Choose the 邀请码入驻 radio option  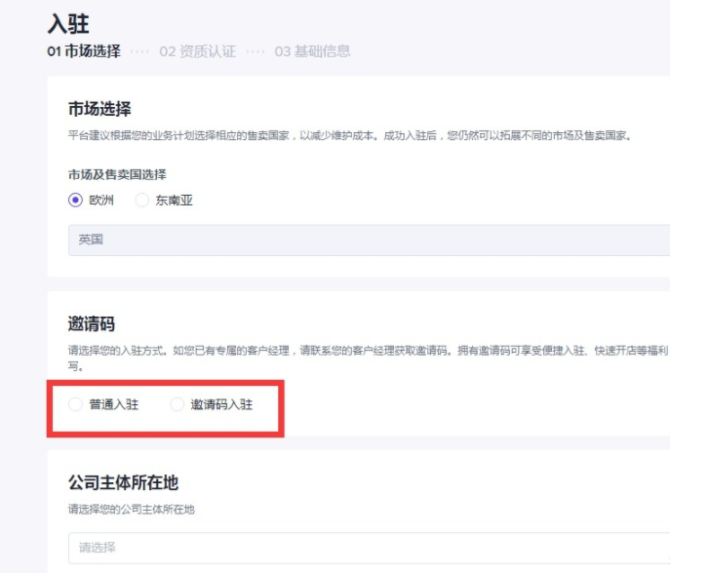177,405
